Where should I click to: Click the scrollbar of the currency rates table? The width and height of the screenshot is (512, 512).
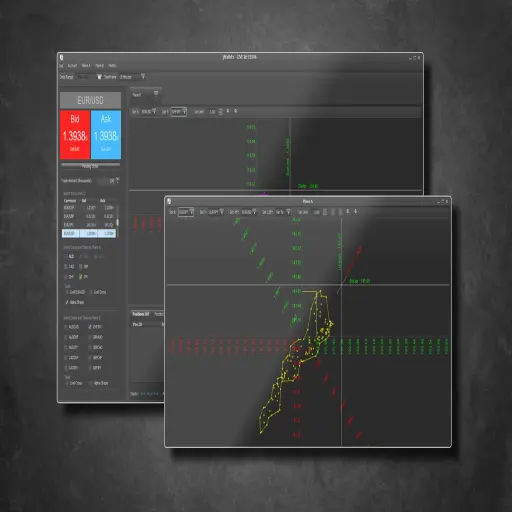click(x=118, y=221)
